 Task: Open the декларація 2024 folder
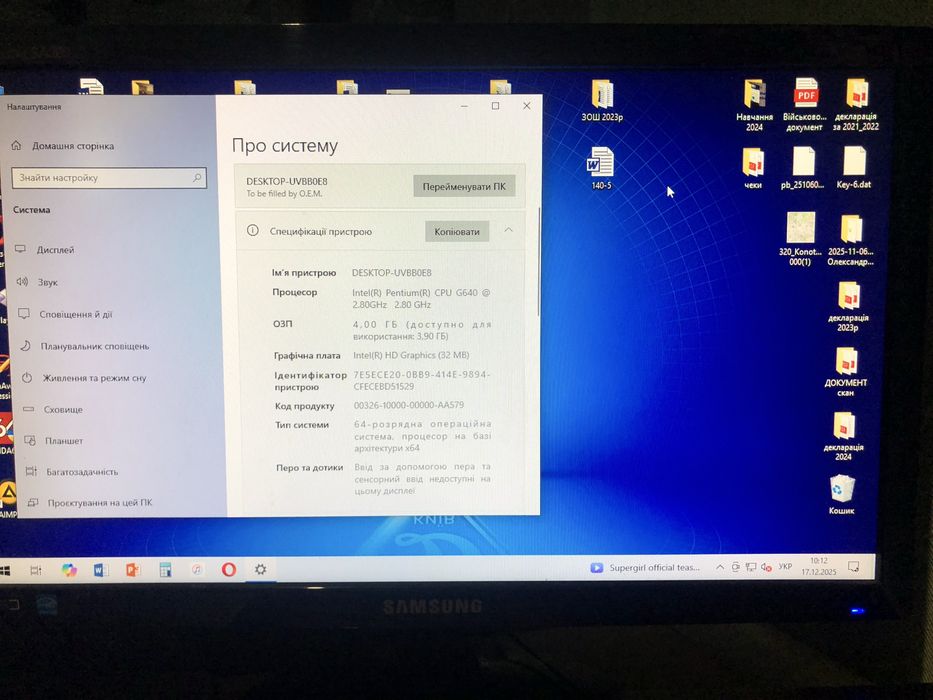[844, 436]
